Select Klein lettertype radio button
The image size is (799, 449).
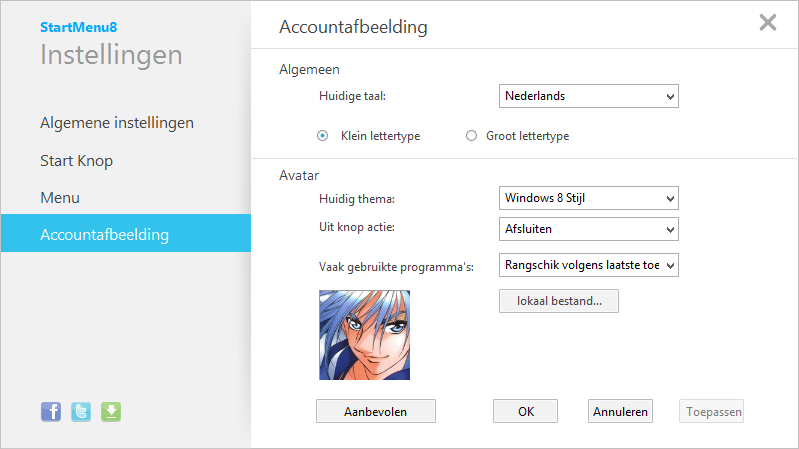pos(323,136)
